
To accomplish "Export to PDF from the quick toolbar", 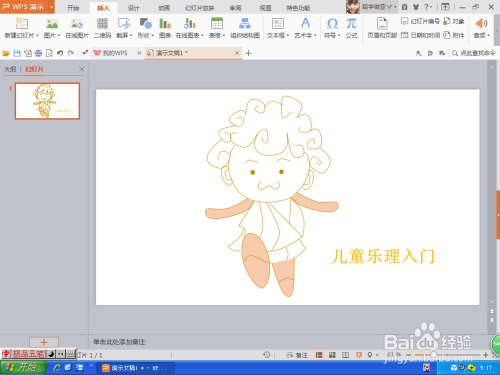I will (x=28, y=53).
